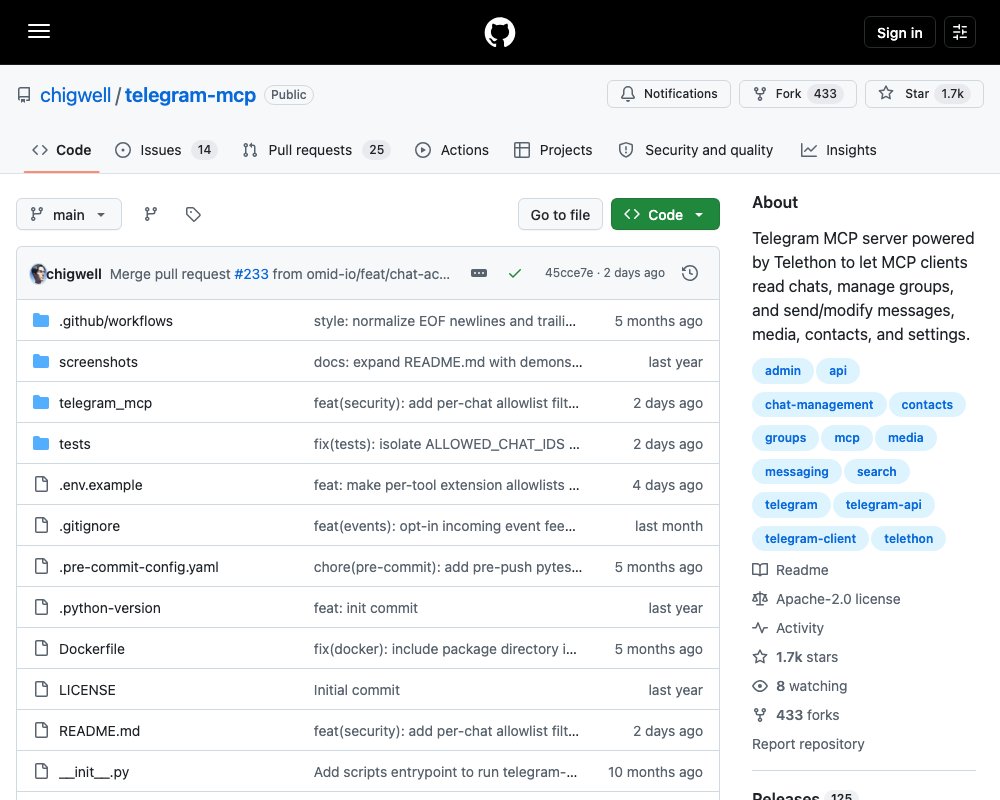Open the chigwell owner profile link
Screen dimensions: 1000x800
click(x=75, y=95)
